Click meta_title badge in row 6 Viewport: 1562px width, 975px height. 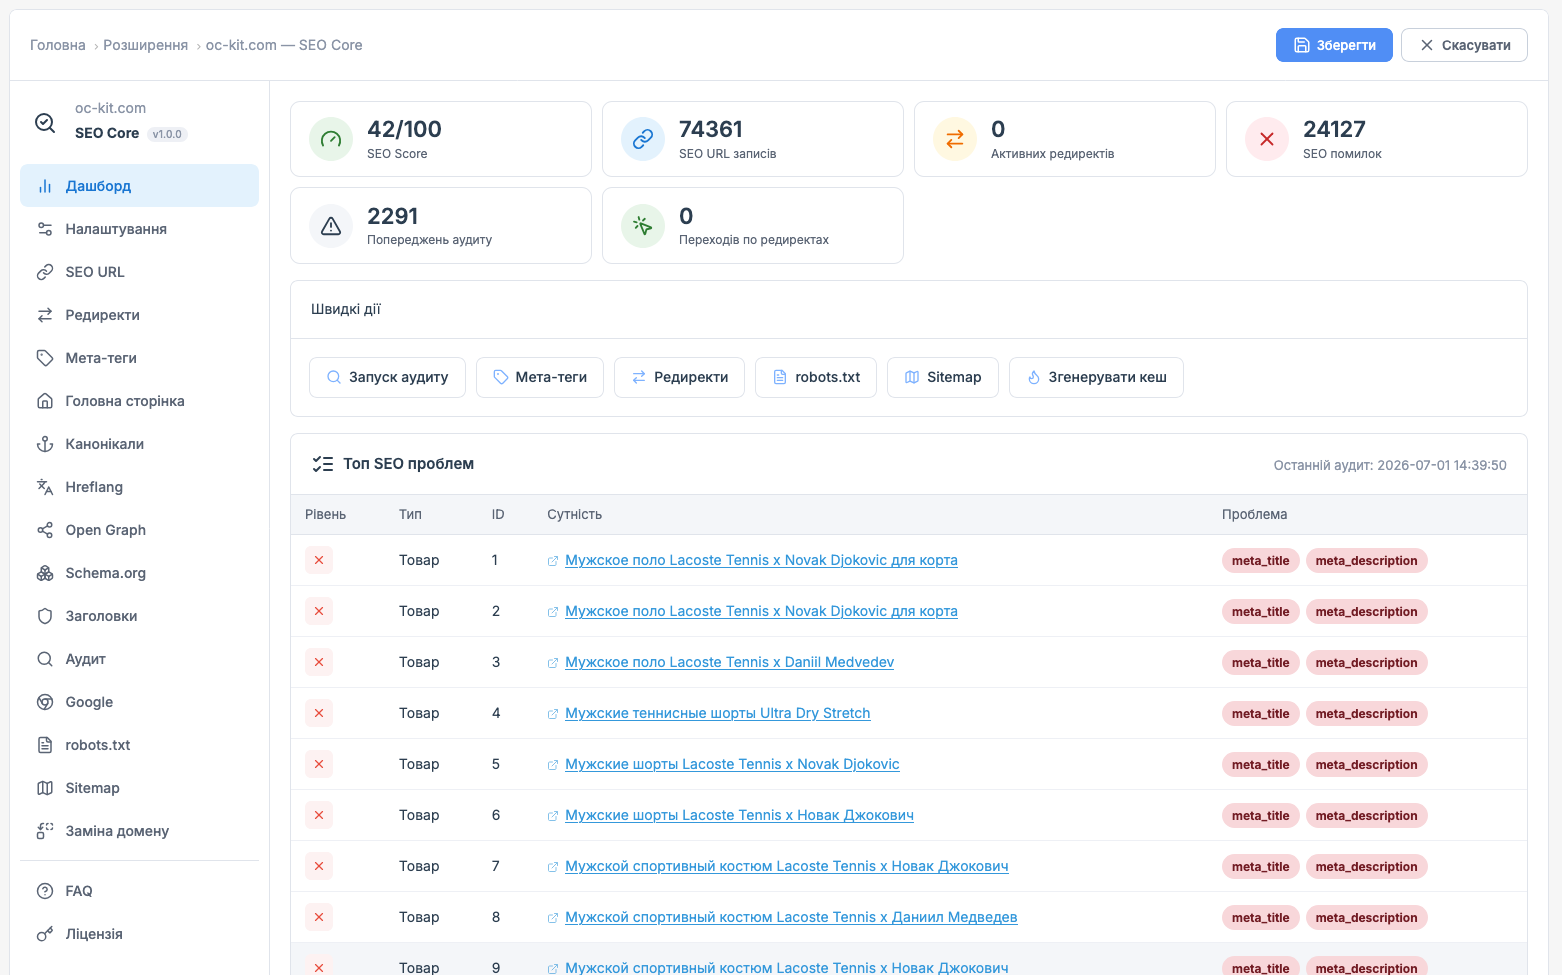(x=1260, y=816)
